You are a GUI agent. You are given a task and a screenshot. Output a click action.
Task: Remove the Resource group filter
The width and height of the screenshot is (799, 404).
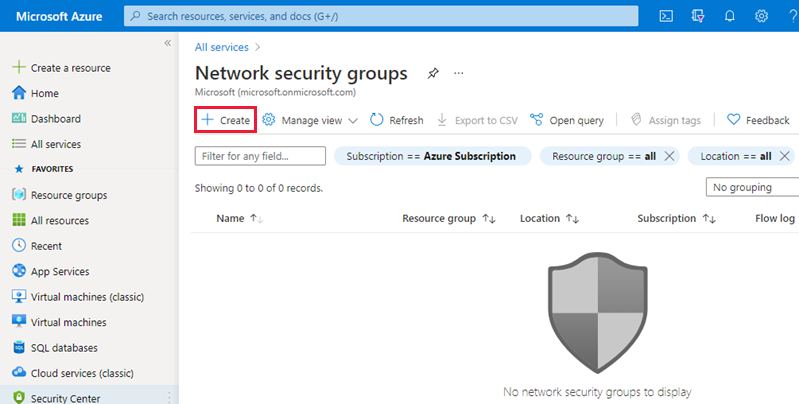669,156
